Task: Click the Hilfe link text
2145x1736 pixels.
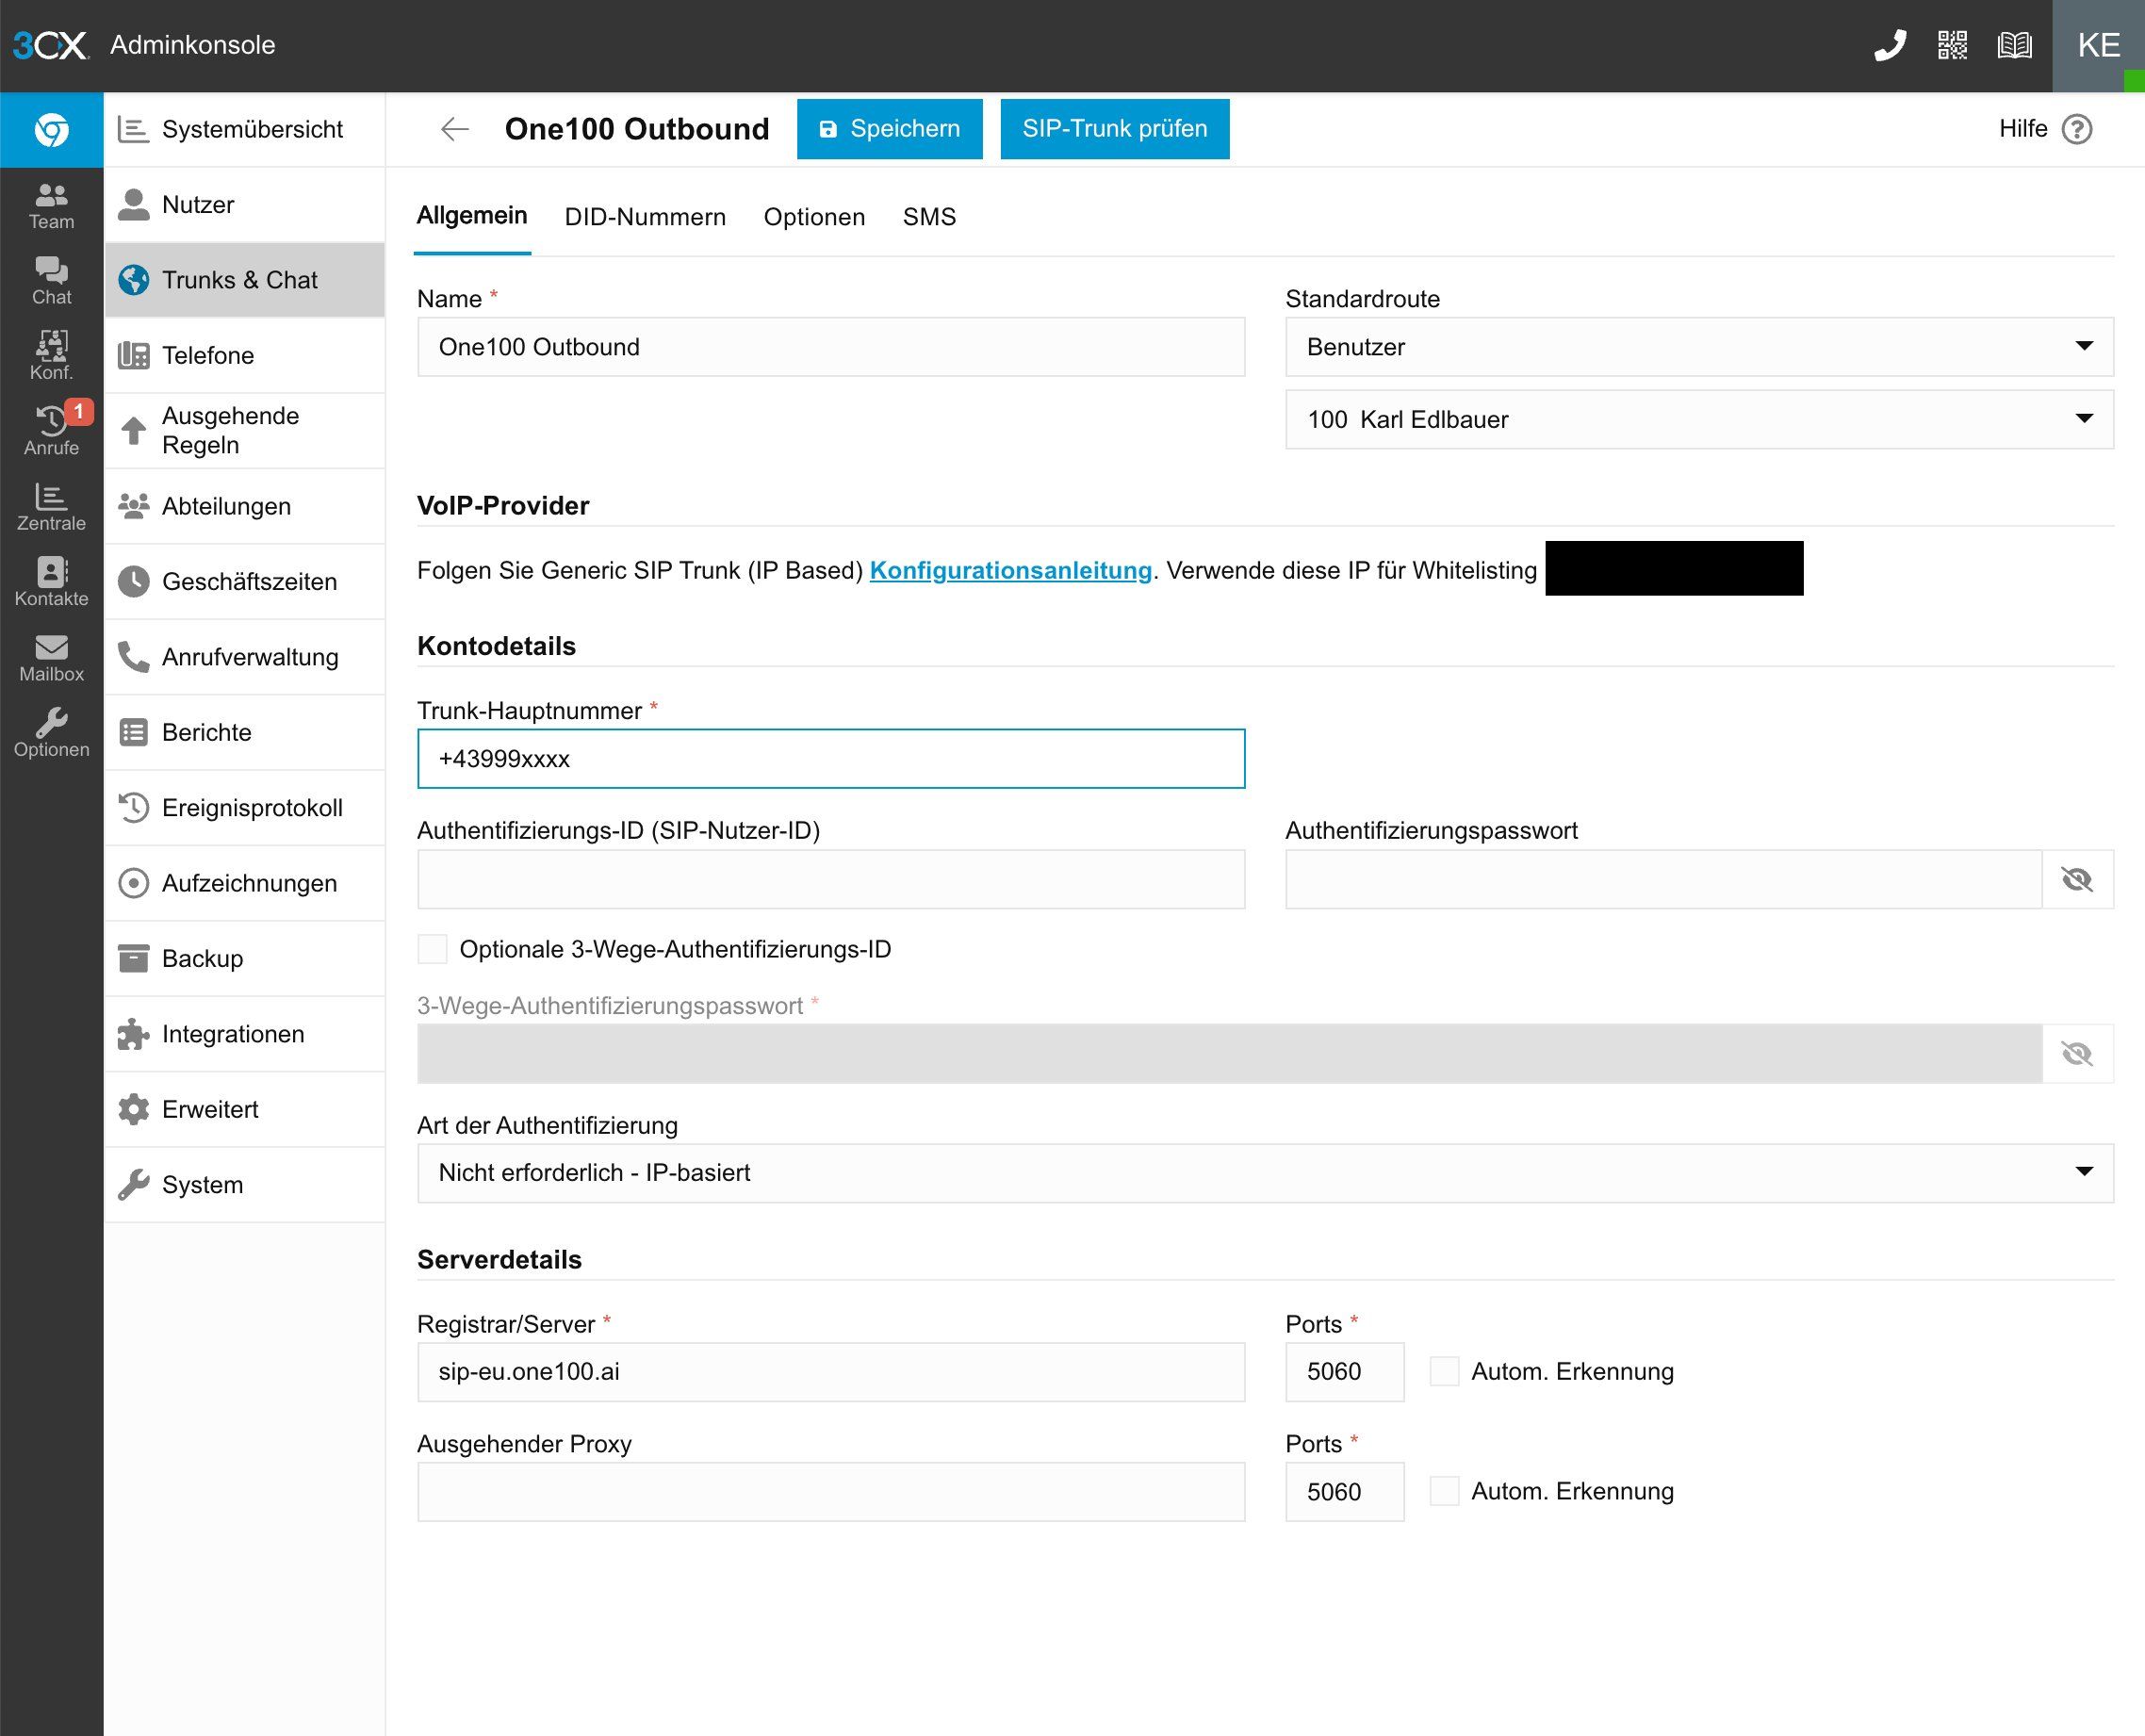Action: (2023, 129)
